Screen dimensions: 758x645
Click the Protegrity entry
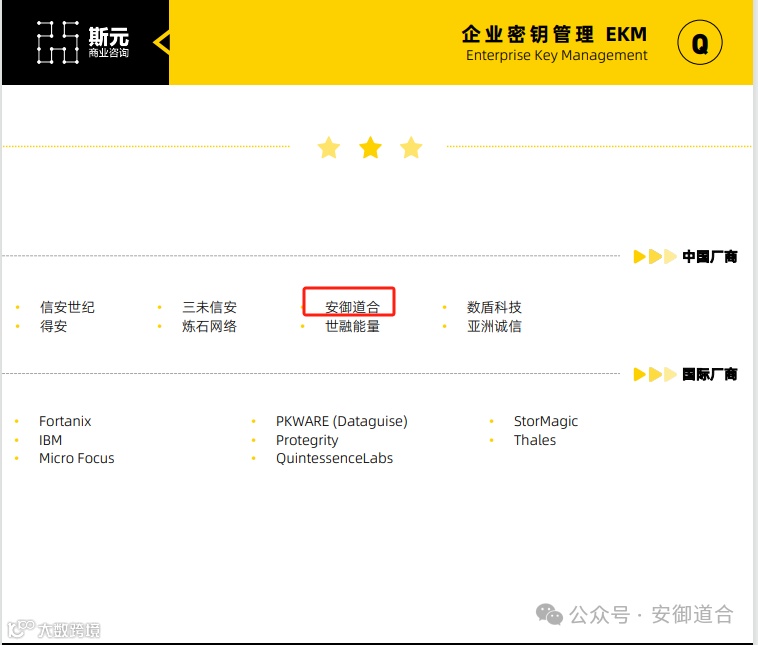(x=307, y=440)
